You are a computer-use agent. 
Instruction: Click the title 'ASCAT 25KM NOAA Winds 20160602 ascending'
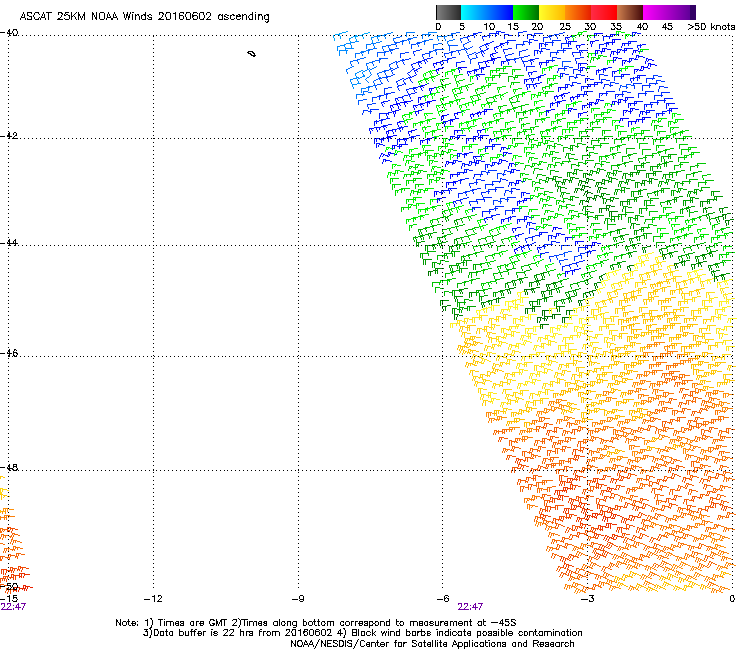tap(144, 16)
